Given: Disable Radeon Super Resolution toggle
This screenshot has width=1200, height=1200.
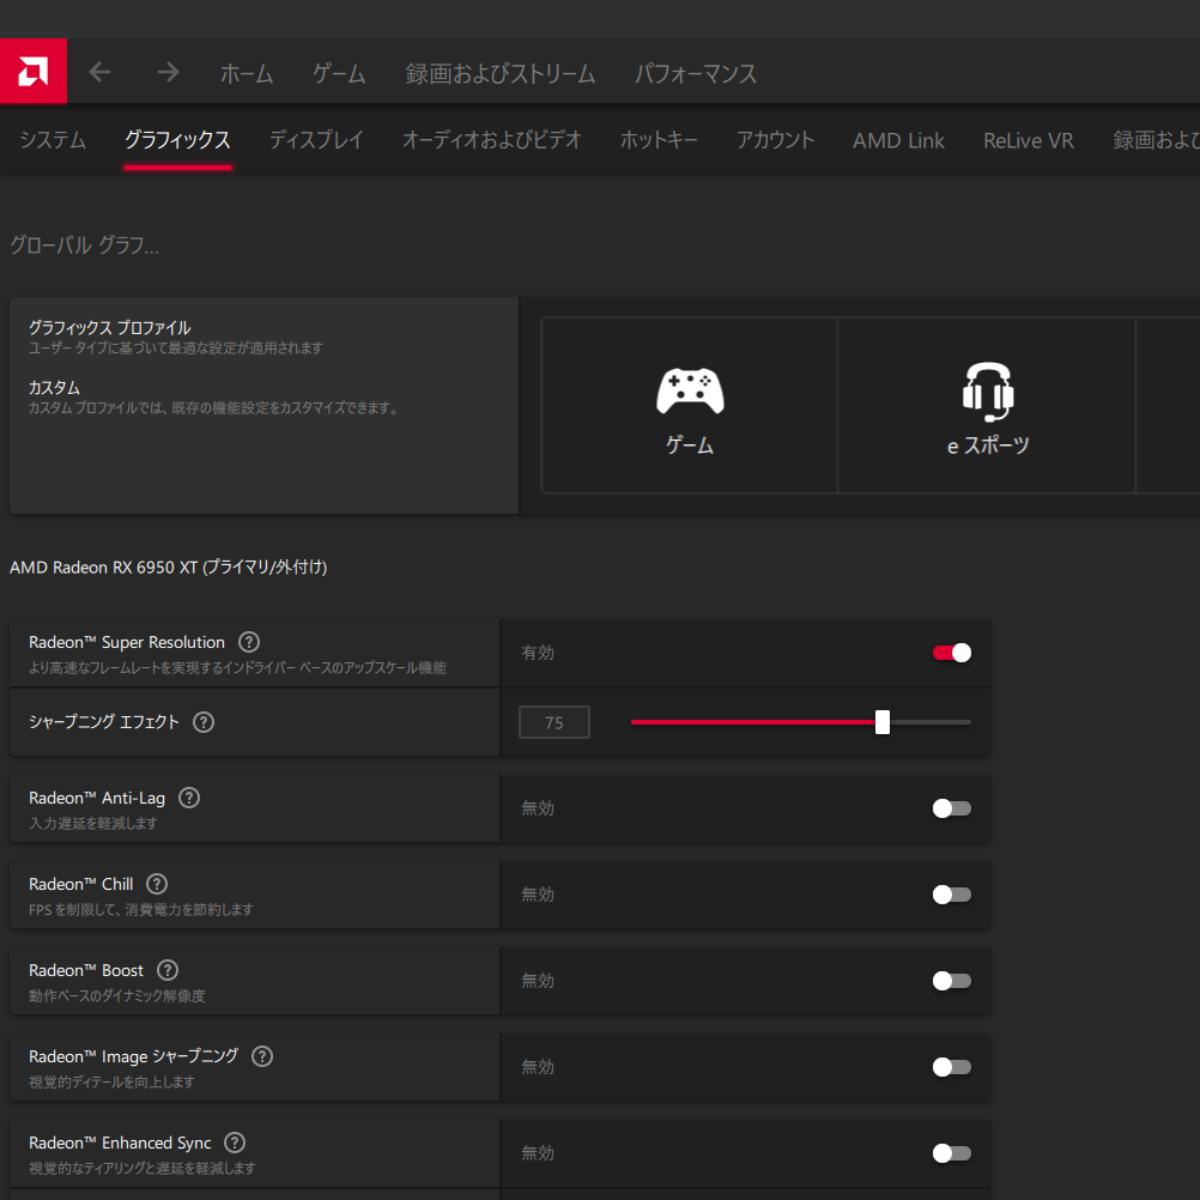Looking at the screenshot, I should (x=952, y=653).
